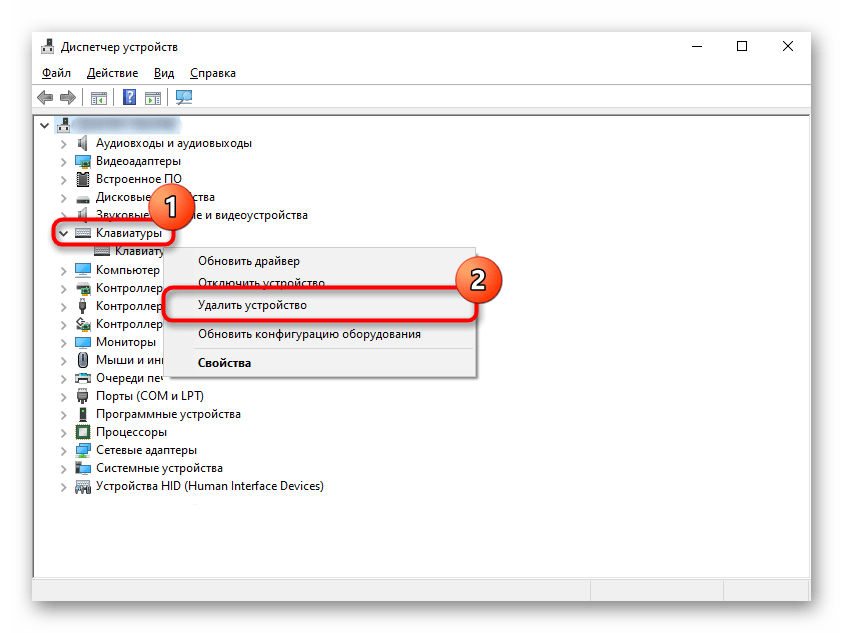Open the Файл menu
The width and height of the screenshot is (843, 633).
click(57, 73)
